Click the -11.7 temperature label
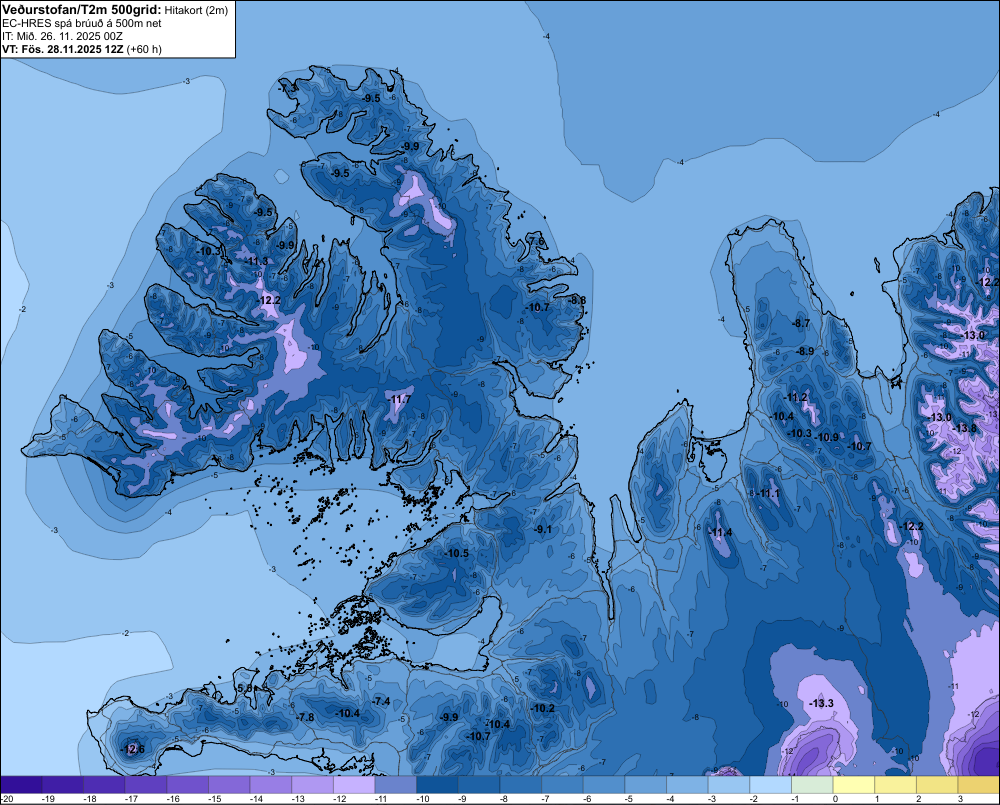Viewport: 1000px width, 805px height. click(399, 399)
